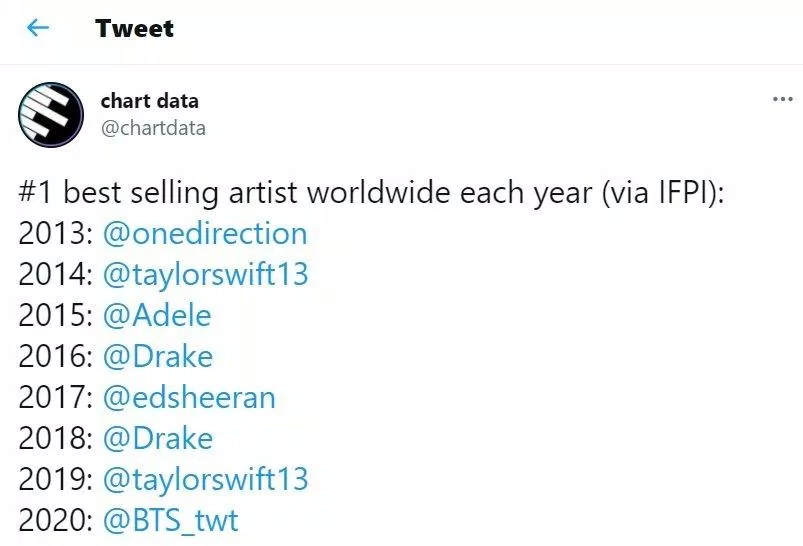Open the tweet's more options ellipsis menu

pos(783,100)
